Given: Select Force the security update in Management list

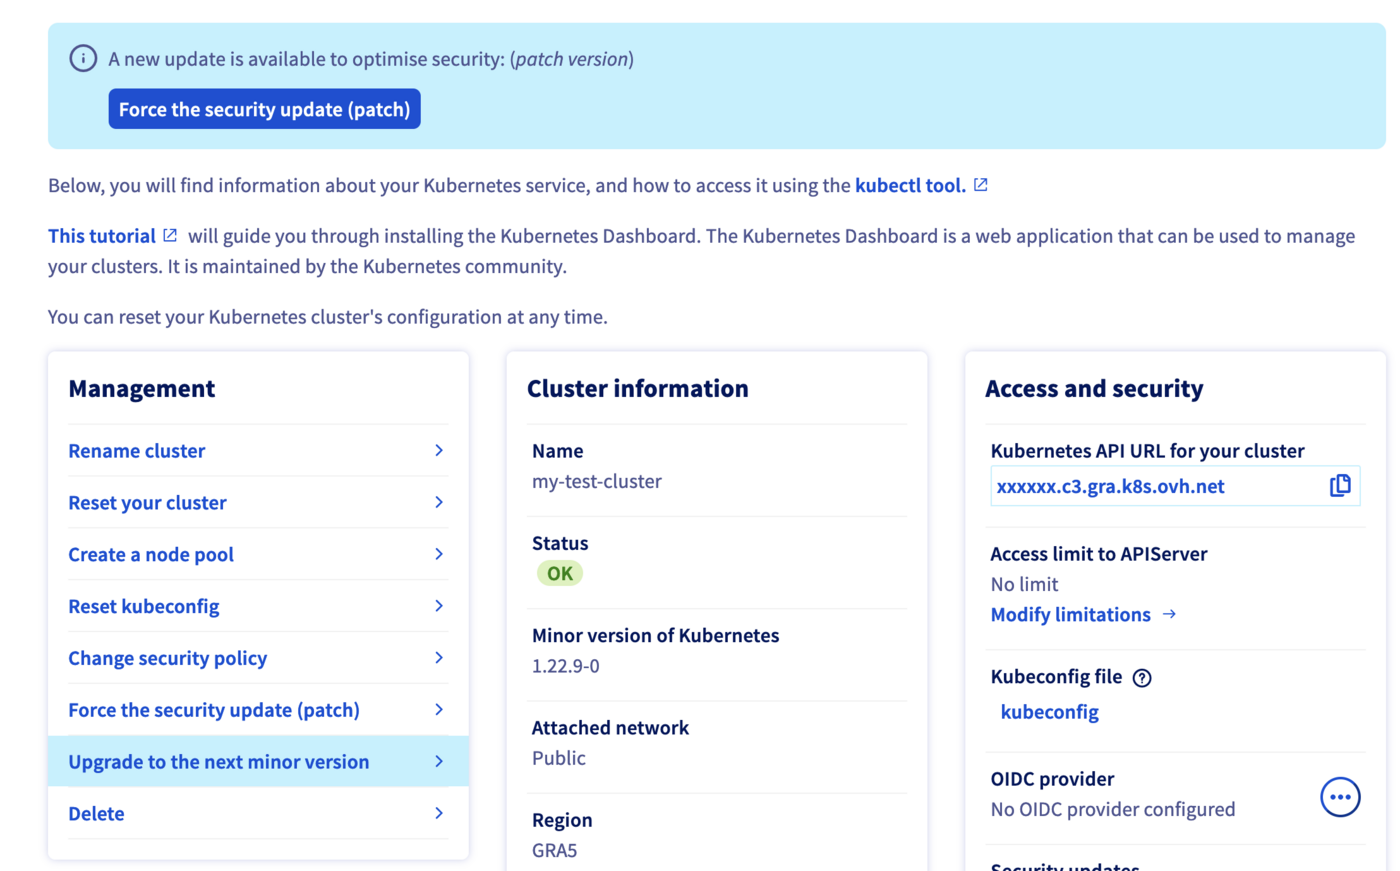Looking at the screenshot, I should click(x=213, y=710).
